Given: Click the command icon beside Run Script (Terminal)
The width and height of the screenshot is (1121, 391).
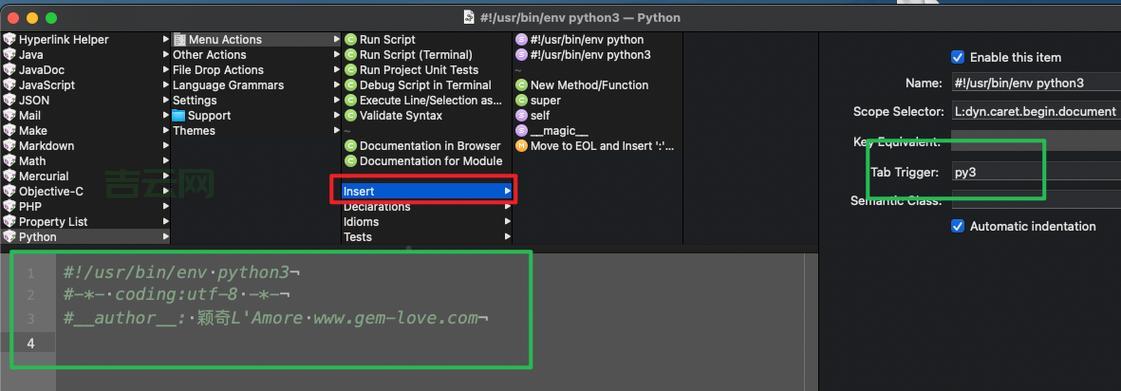Looking at the screenshot, I should point(350,54).
